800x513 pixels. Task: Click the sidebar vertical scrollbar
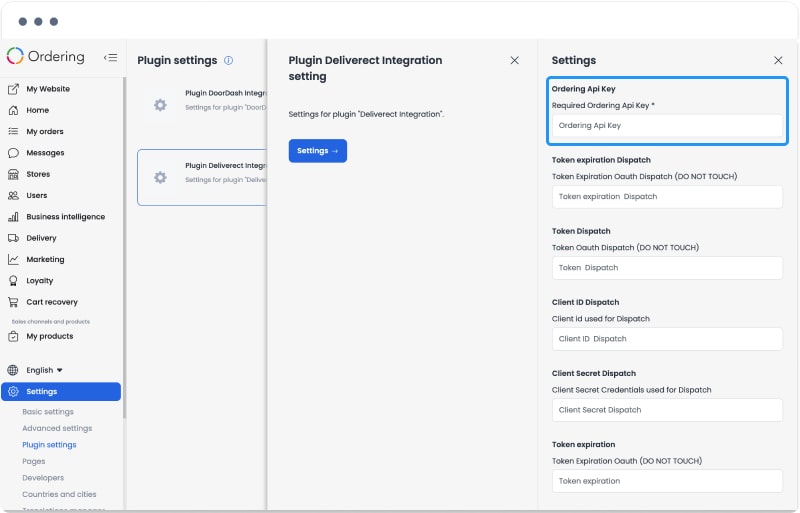pos(124,248)
